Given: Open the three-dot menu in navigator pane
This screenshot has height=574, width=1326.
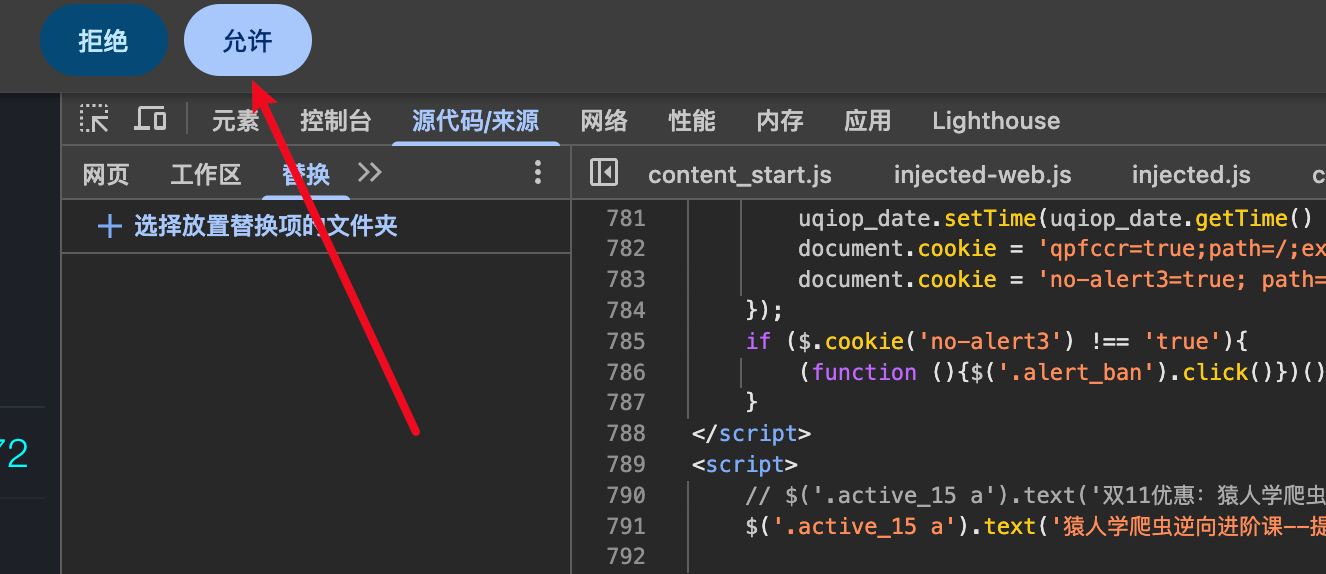Looking at the screenshot, I should pyautogui.click(x=537, y=173).
